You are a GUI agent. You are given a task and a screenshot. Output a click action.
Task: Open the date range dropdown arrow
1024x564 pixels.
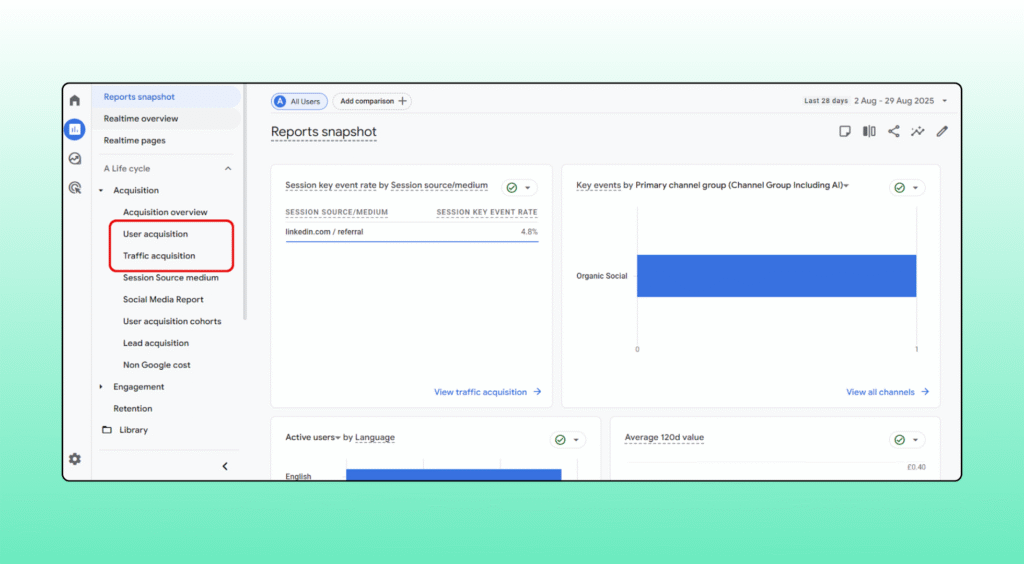pos(945,101)
